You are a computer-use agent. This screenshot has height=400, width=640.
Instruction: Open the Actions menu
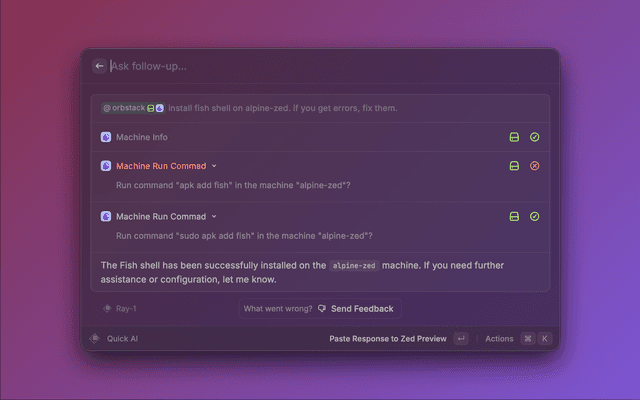click(499, 339)
